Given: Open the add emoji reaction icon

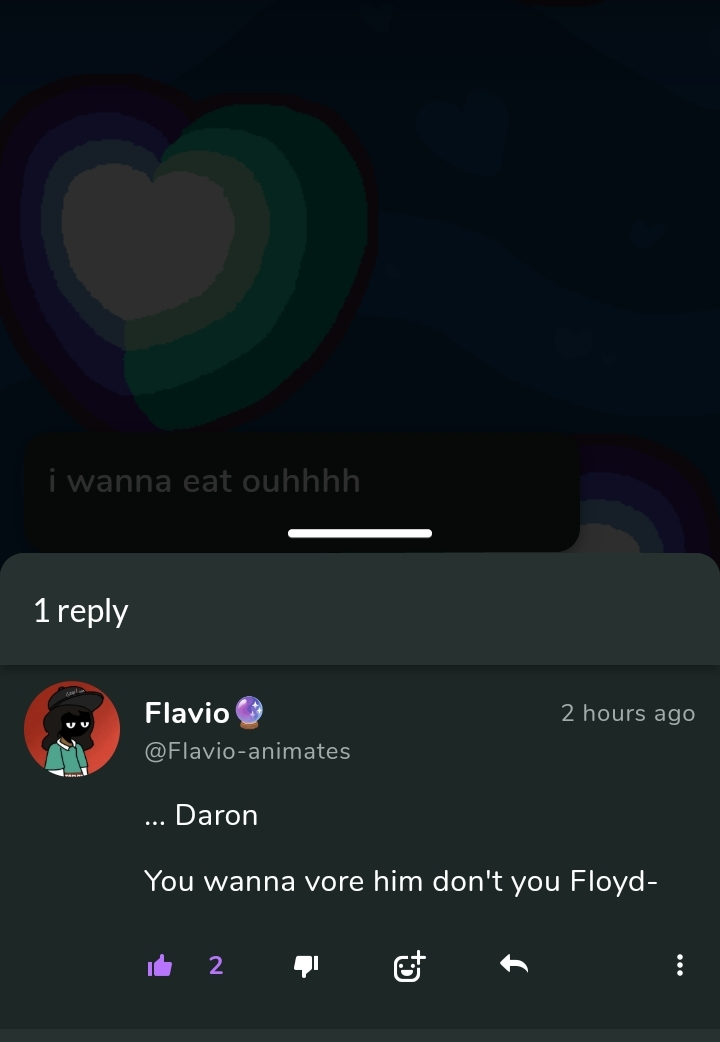Looking at the screenshot, I should coord(409,966).
